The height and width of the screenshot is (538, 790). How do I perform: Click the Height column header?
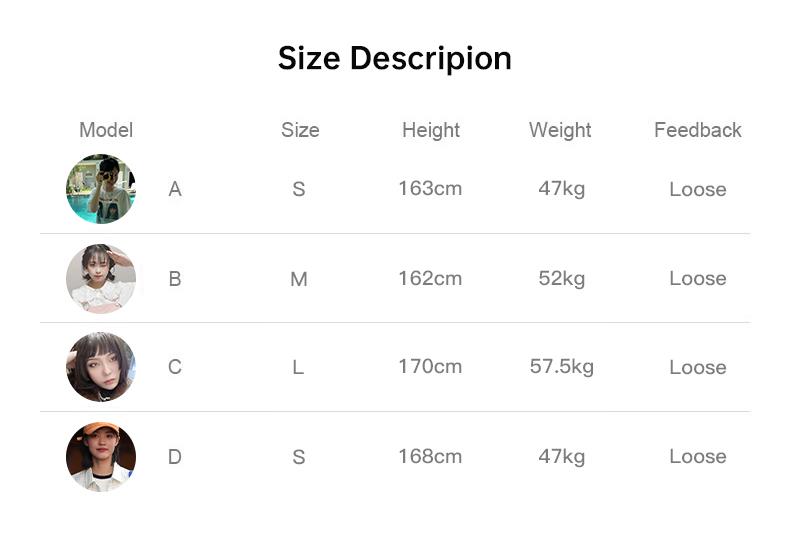431,130
